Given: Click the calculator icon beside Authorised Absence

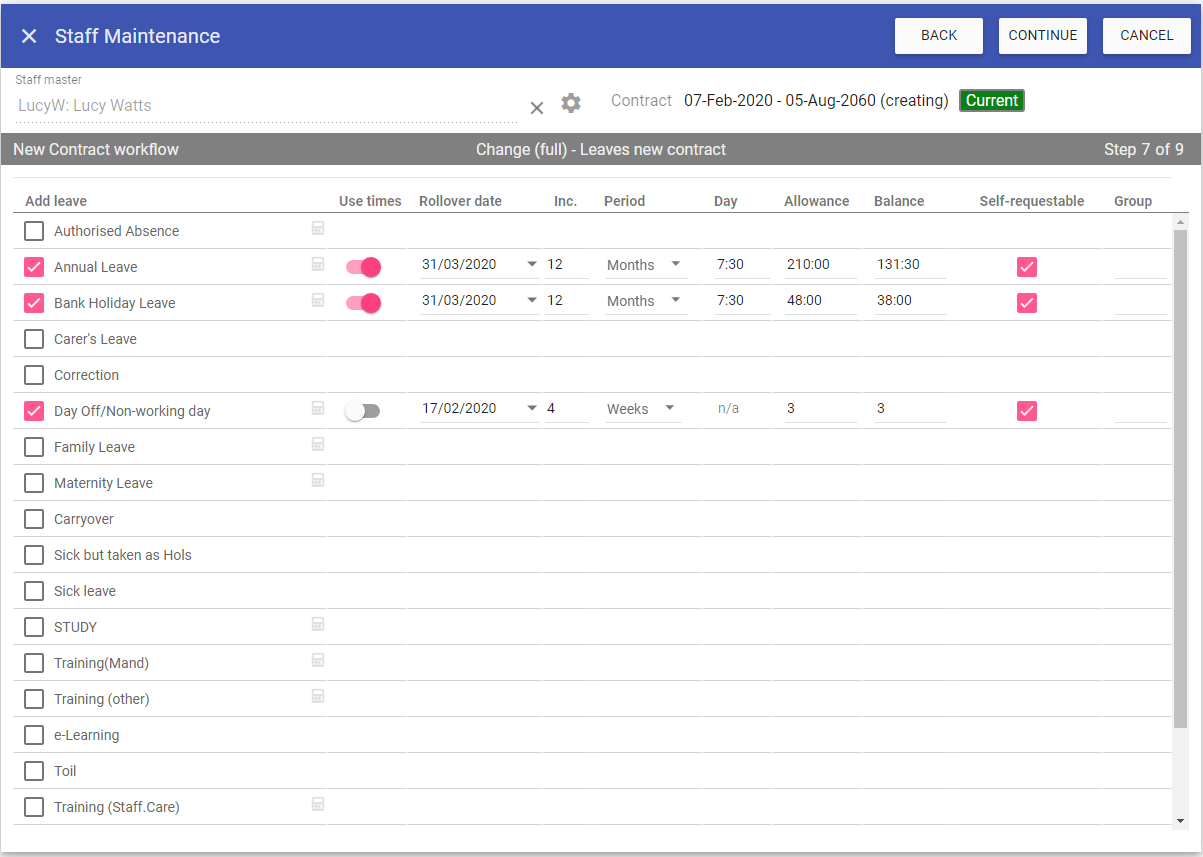Looking at the screenshot, I should [318, 228].
